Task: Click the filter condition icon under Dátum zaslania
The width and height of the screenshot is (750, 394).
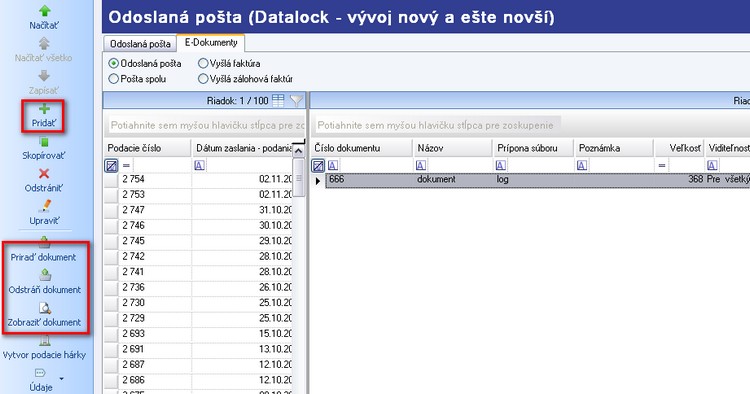Action: [x=199, y=165]
